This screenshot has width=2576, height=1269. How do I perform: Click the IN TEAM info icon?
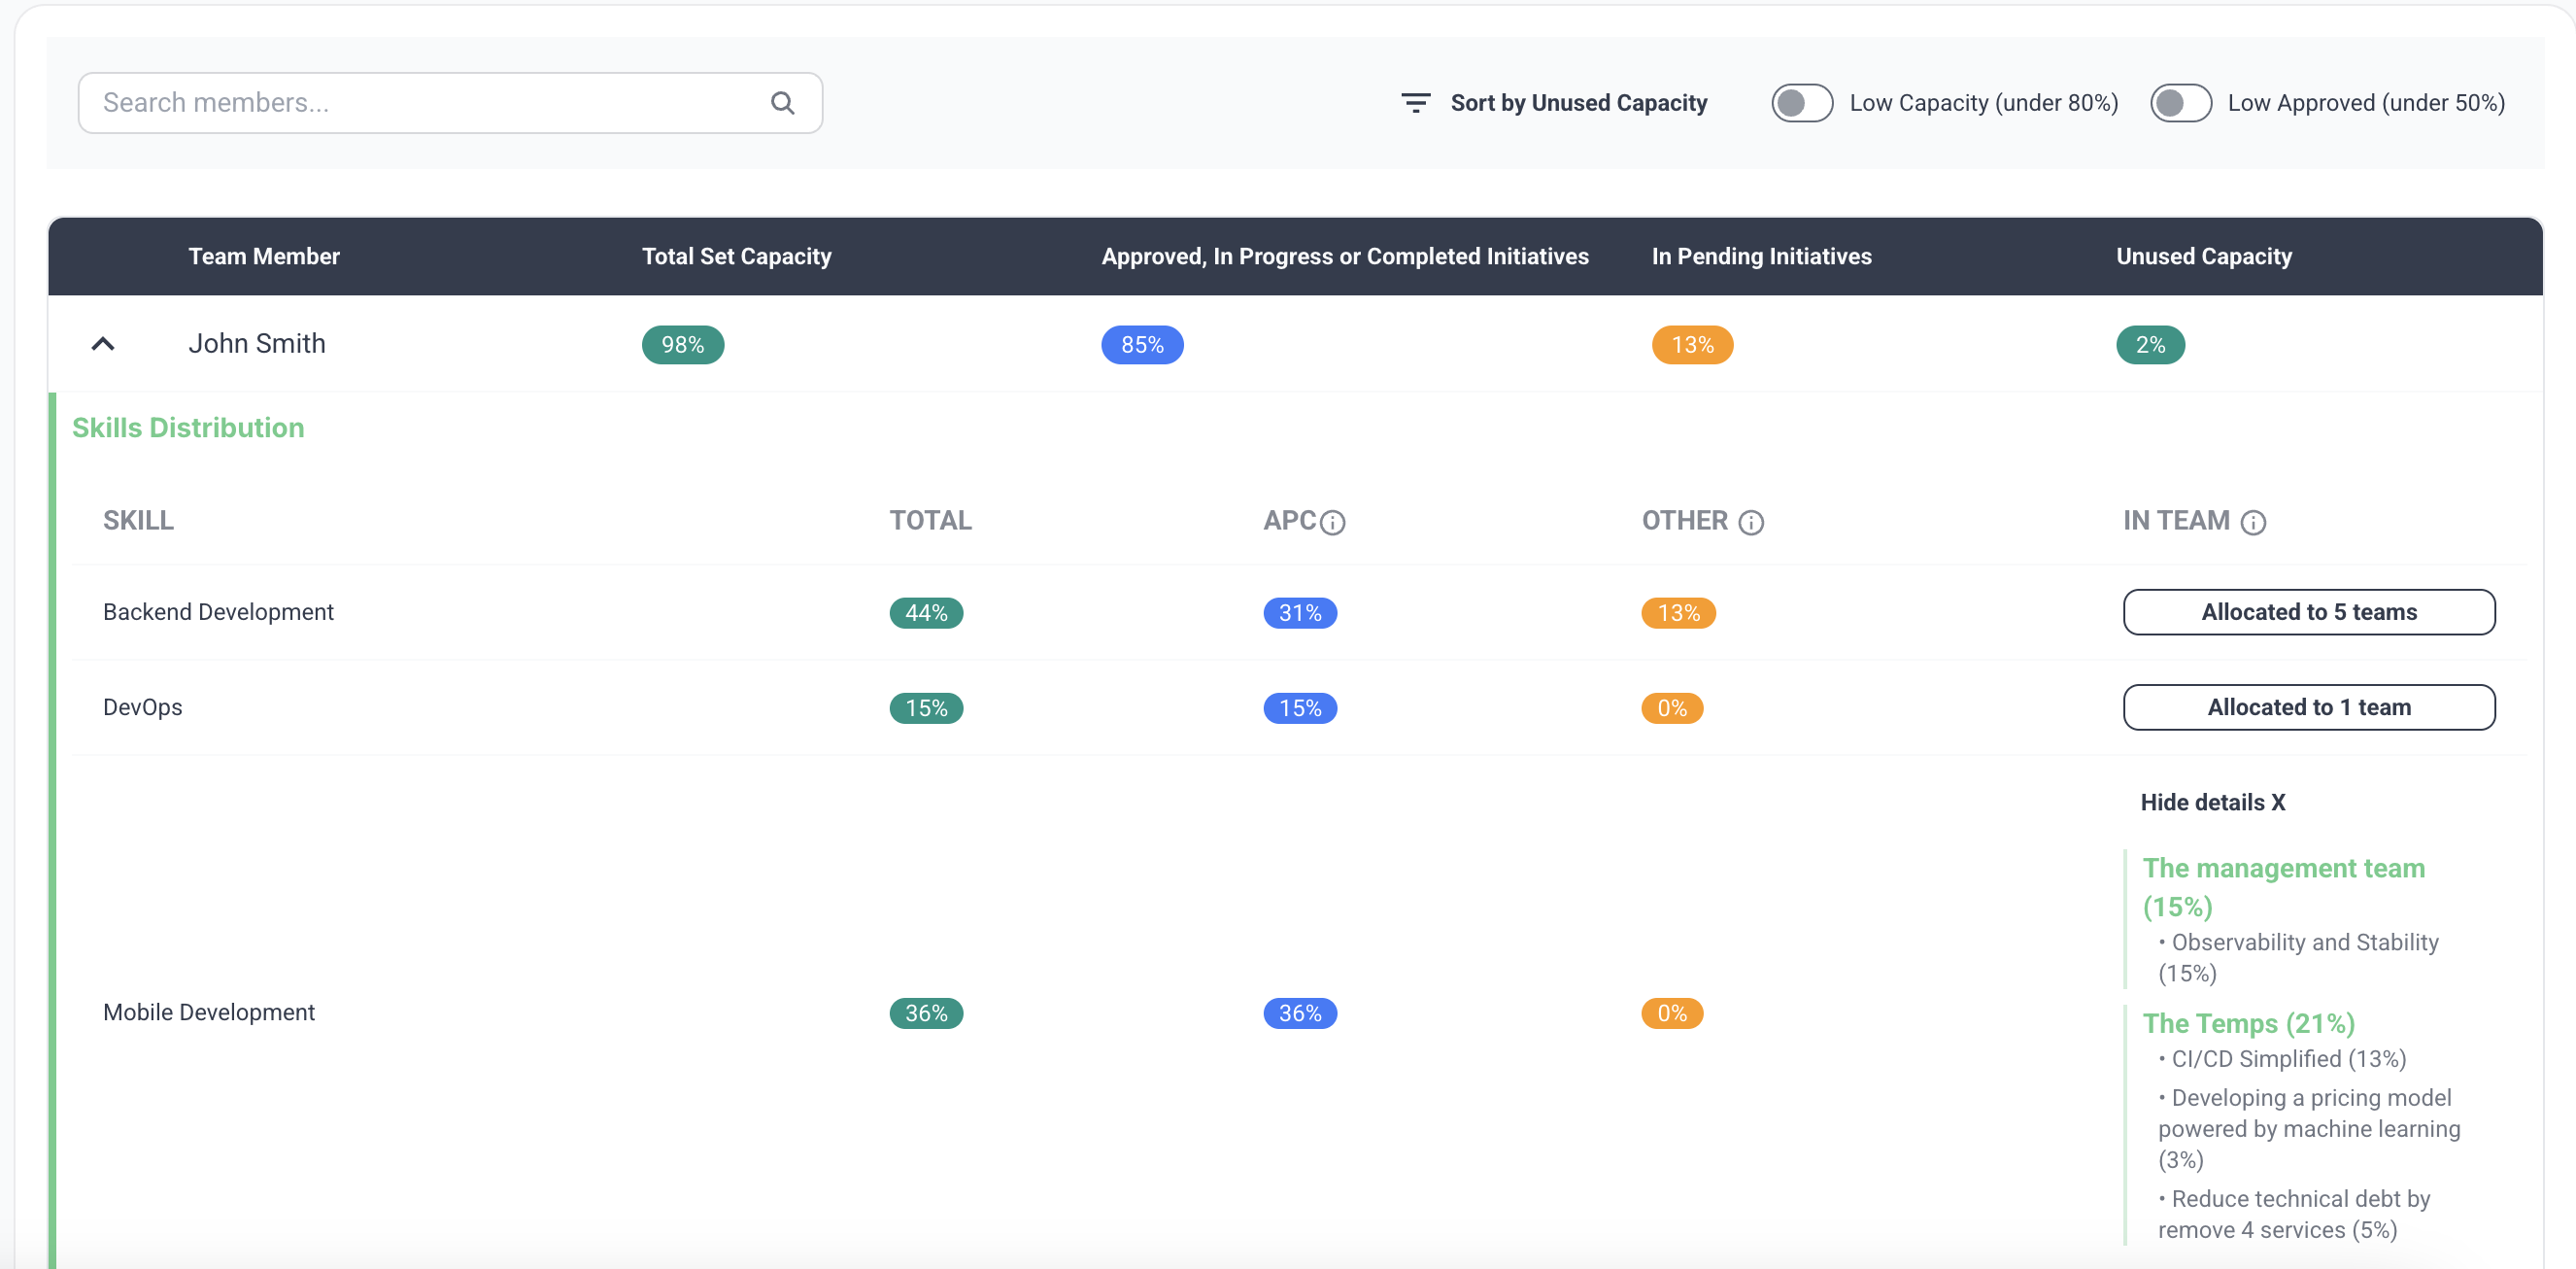(2252, 522)
